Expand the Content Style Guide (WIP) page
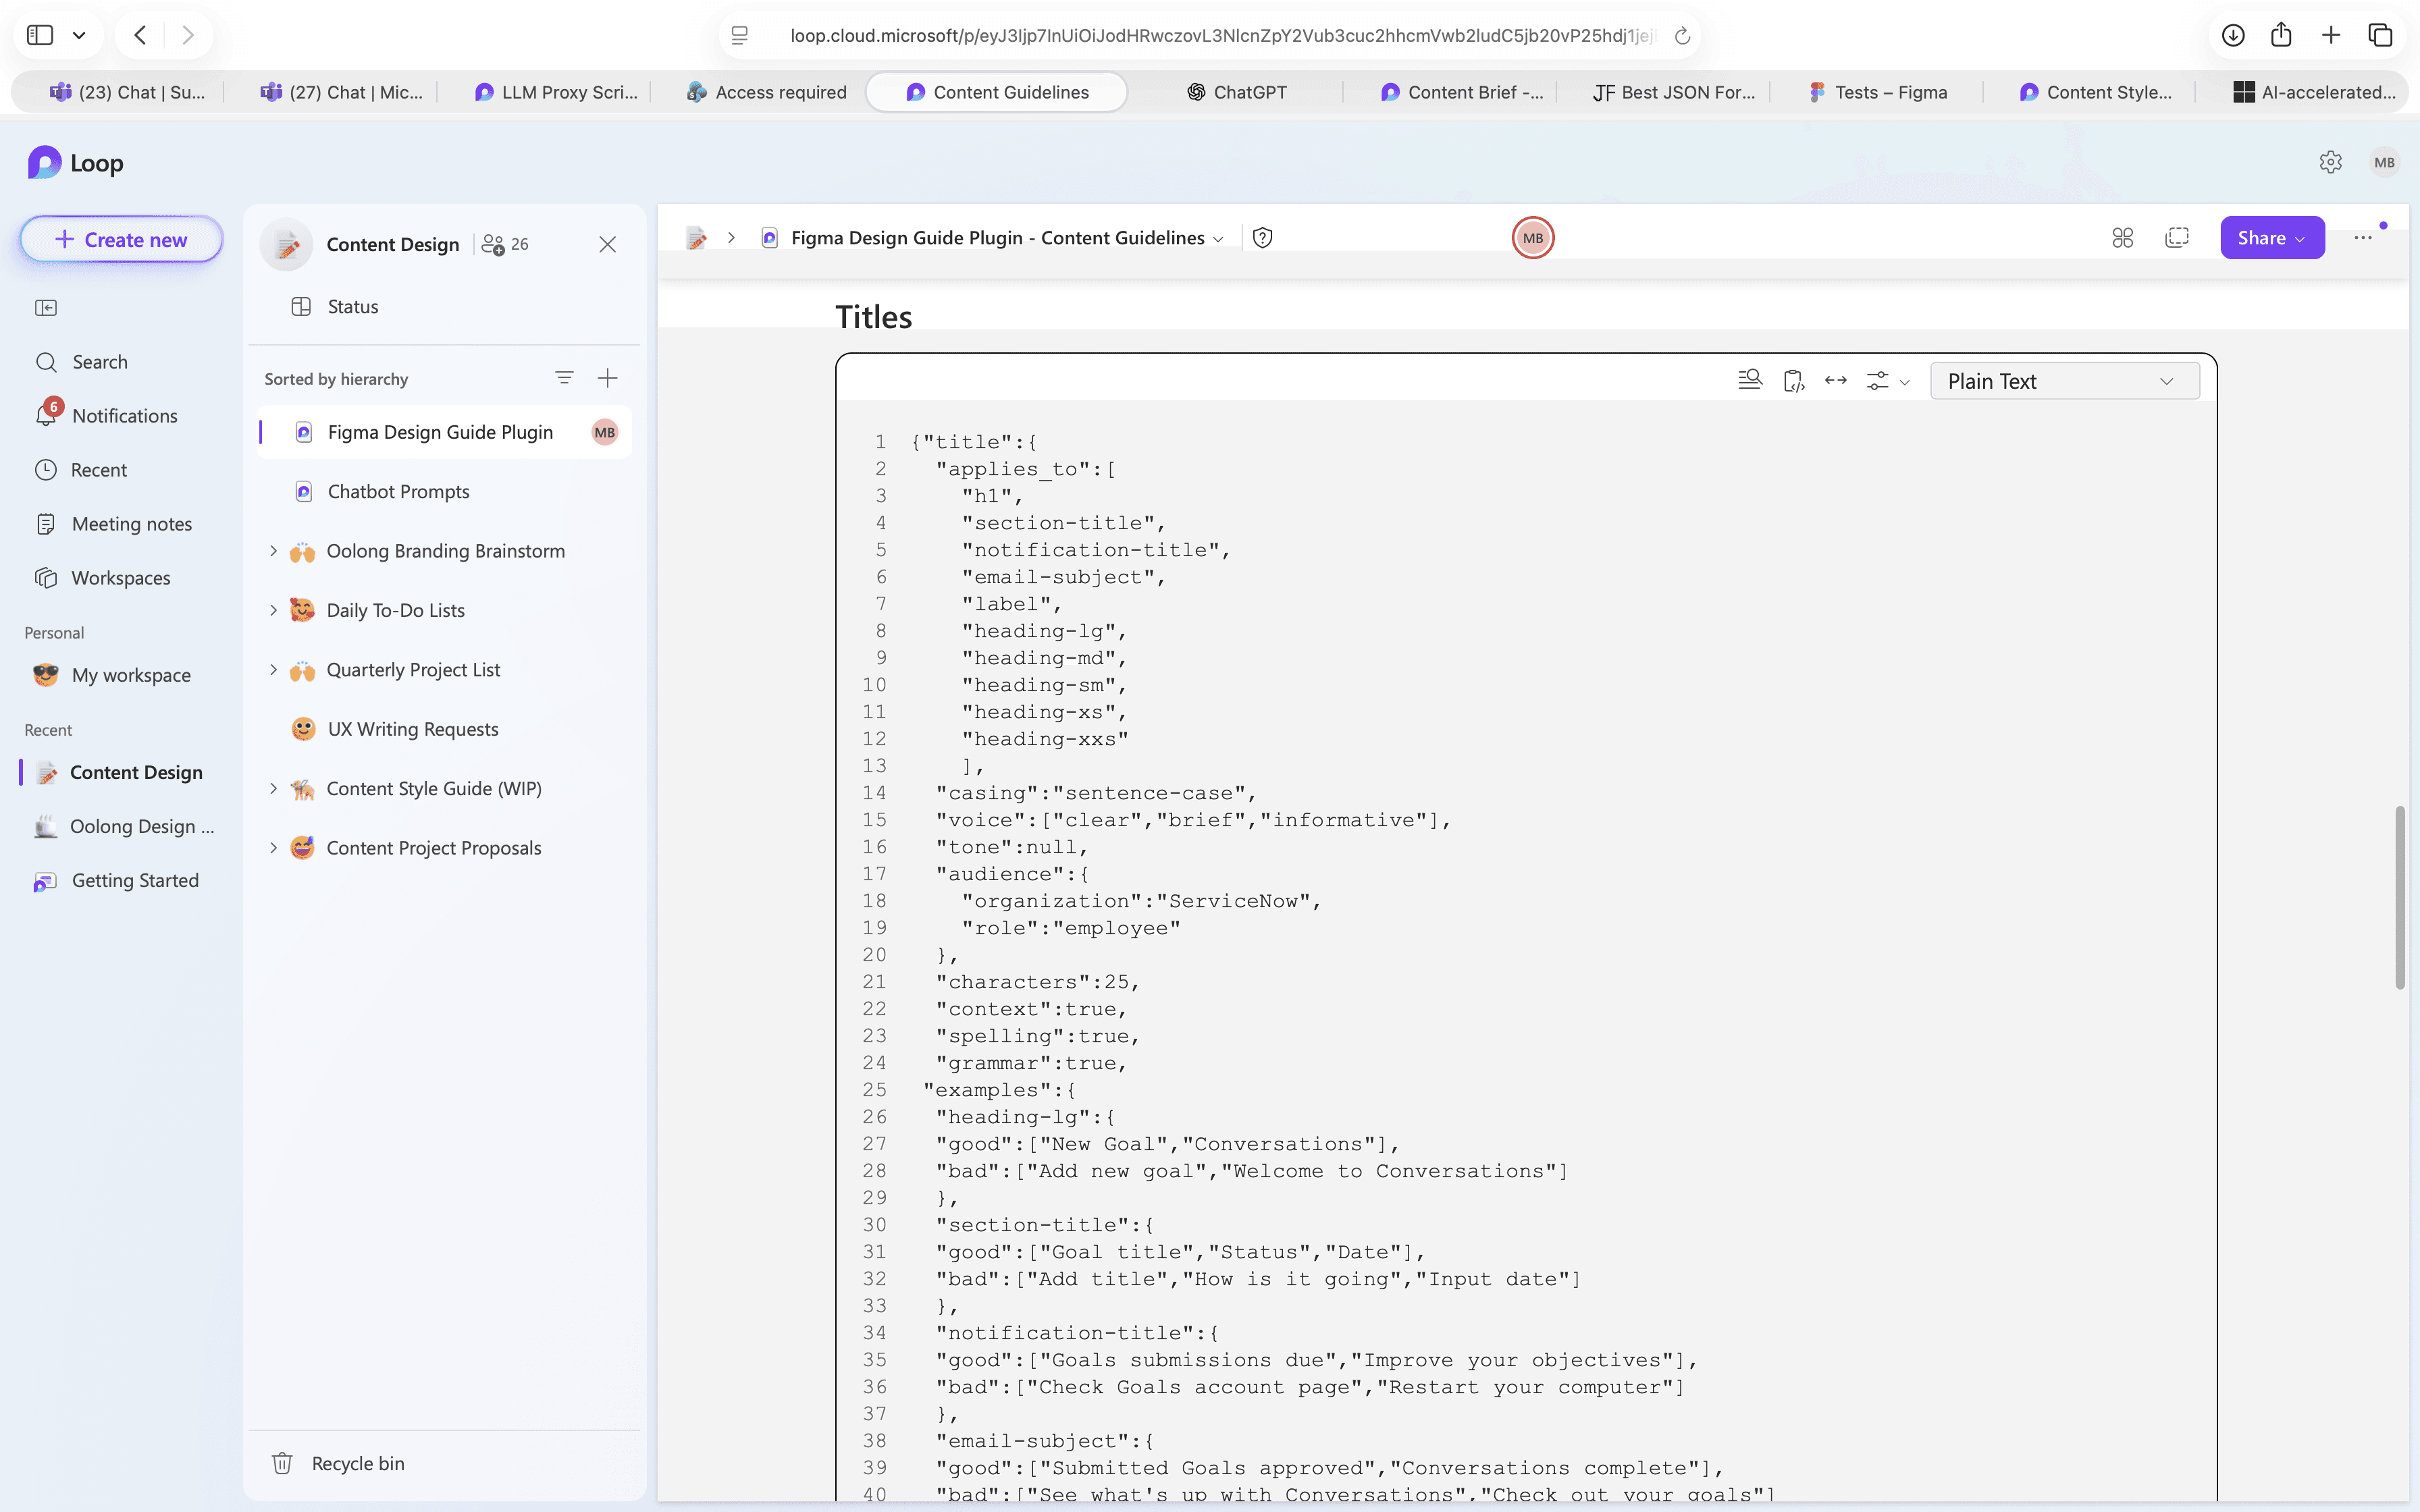2420x1512 pixels. coord(273,788)
